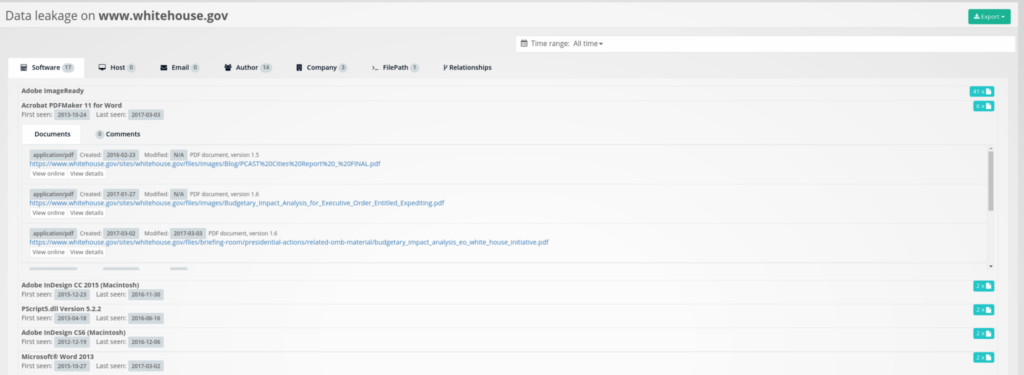This screenshot has width=1024, height=375.
Task: Click First seen 2013-04-18 for PScript5.dll
Action: click(x=72, y=318)
